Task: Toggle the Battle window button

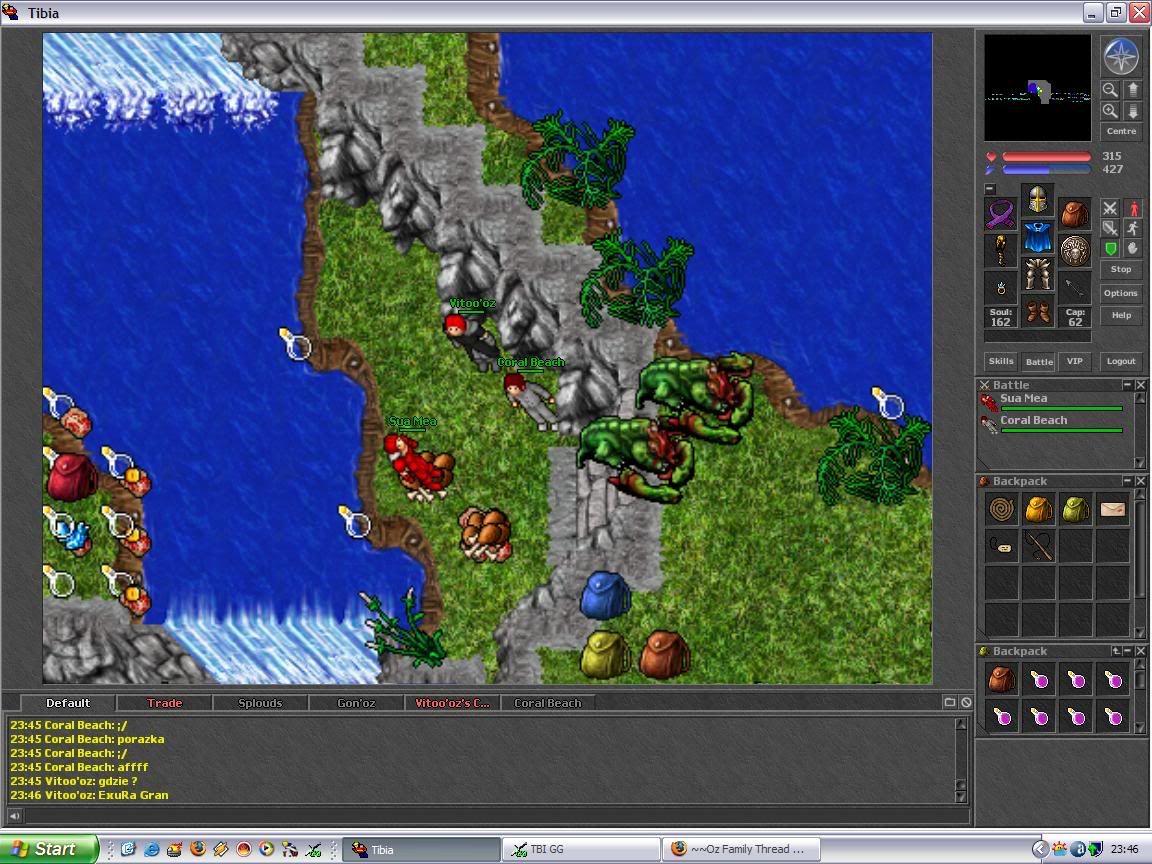Action: (1039, 361)
